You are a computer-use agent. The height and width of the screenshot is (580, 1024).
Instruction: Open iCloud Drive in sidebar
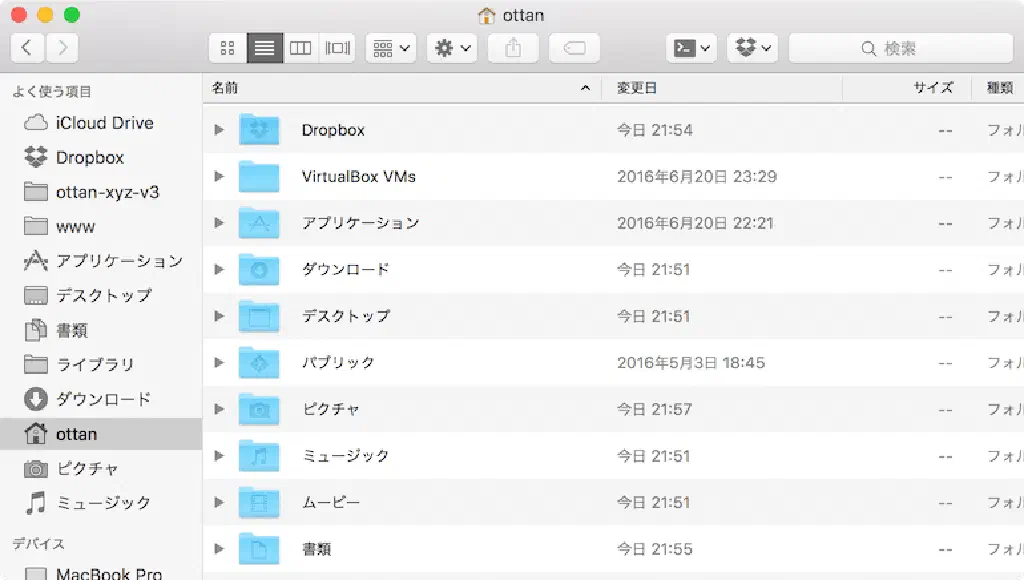coord(104,123)
